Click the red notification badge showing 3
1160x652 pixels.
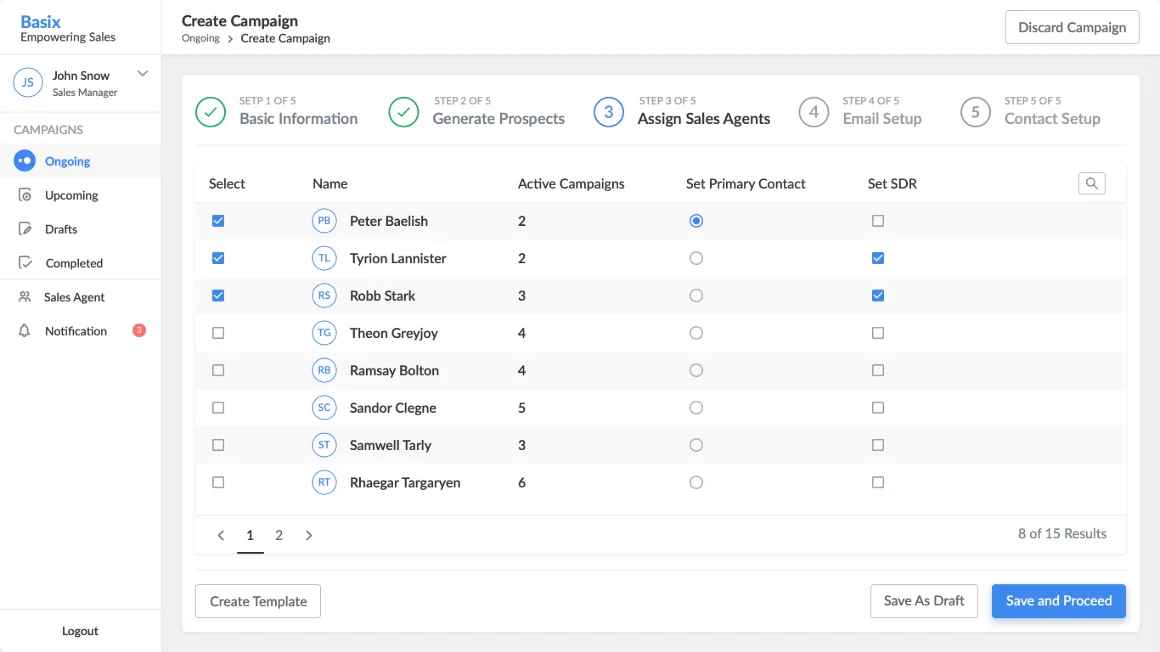click(139, 330)
